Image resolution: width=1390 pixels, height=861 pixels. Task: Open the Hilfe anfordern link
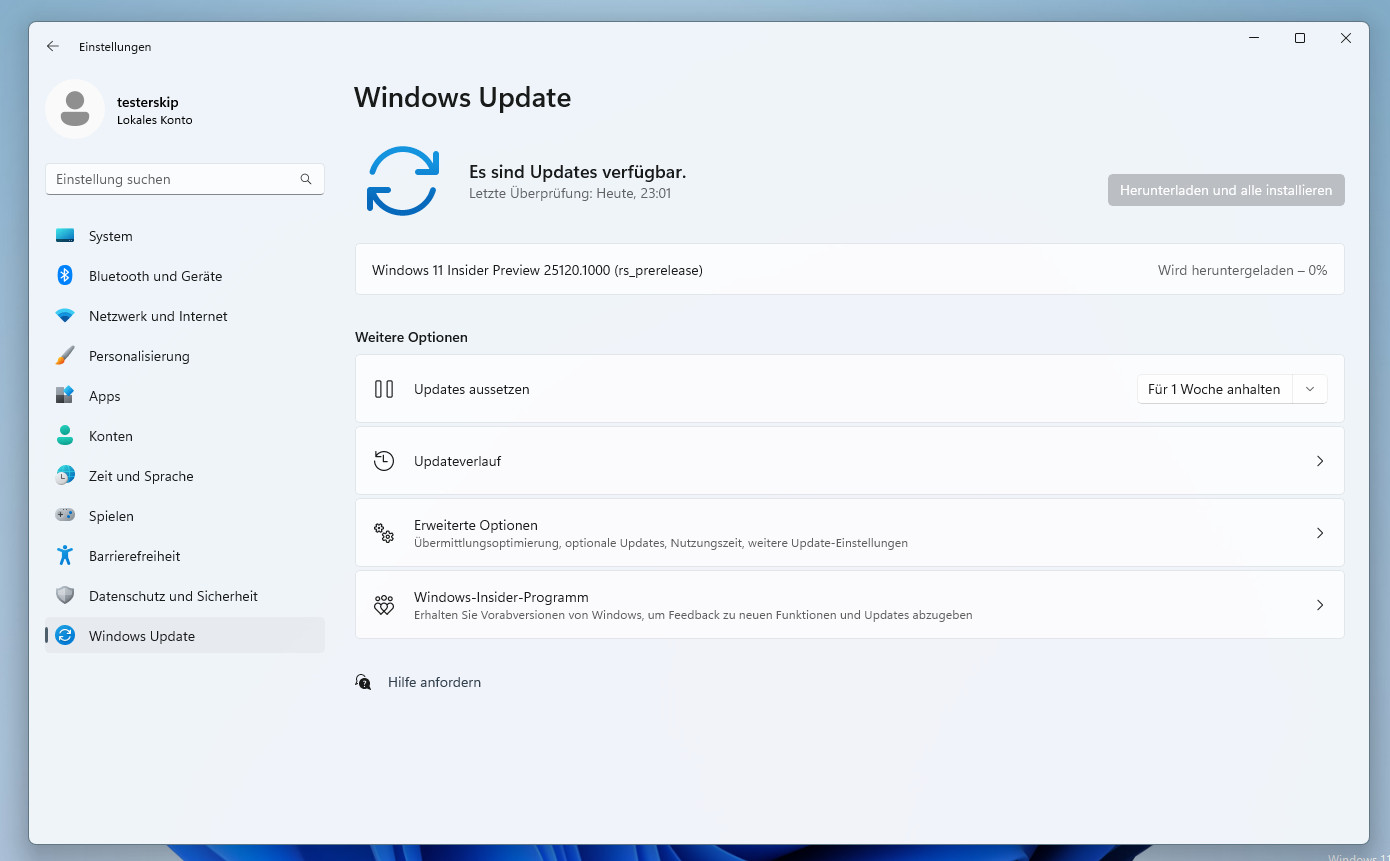pyautogui.click(x=434, y=682)
